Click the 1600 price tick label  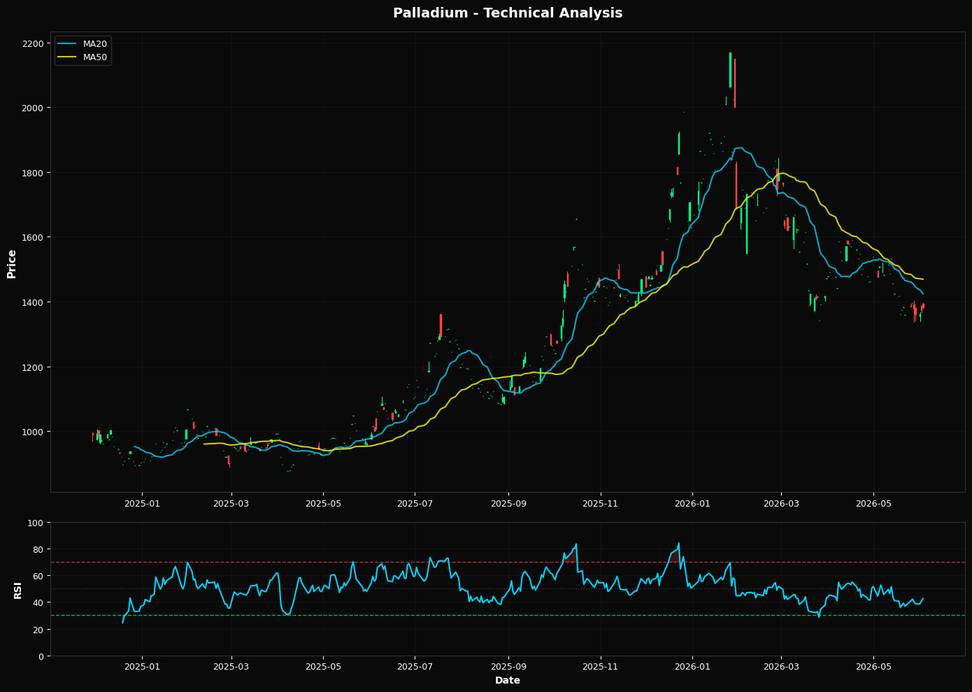point(32,237)
